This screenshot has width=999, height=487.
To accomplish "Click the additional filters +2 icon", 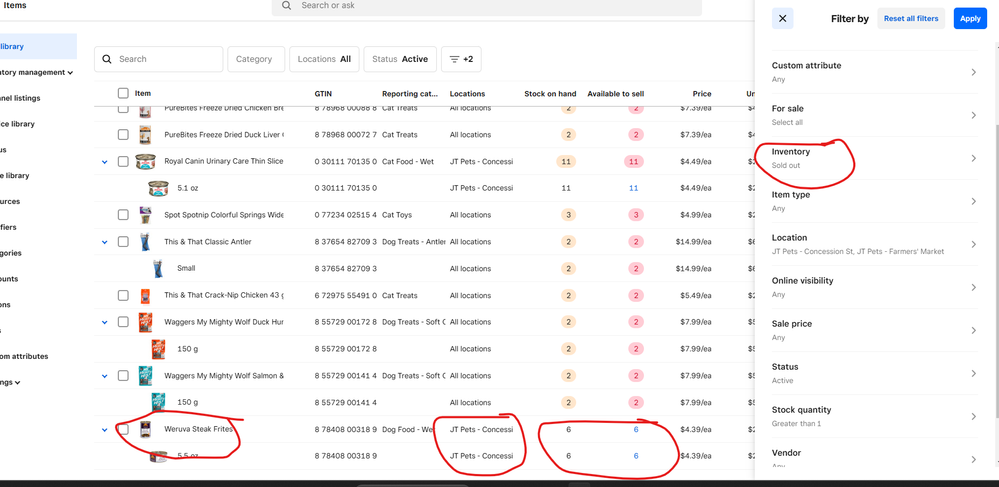I will click(461, 59).
